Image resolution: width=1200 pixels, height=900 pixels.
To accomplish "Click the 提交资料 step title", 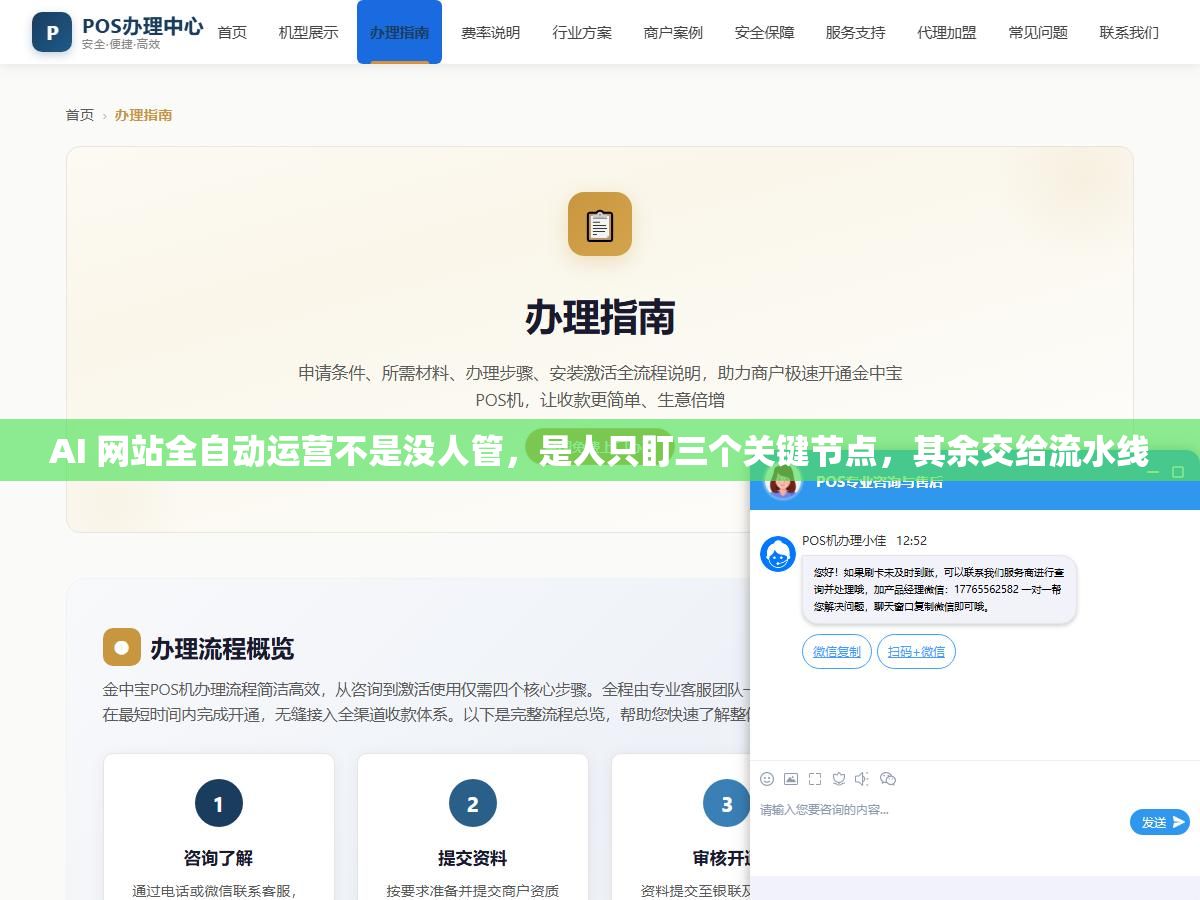I will point(473,858).
